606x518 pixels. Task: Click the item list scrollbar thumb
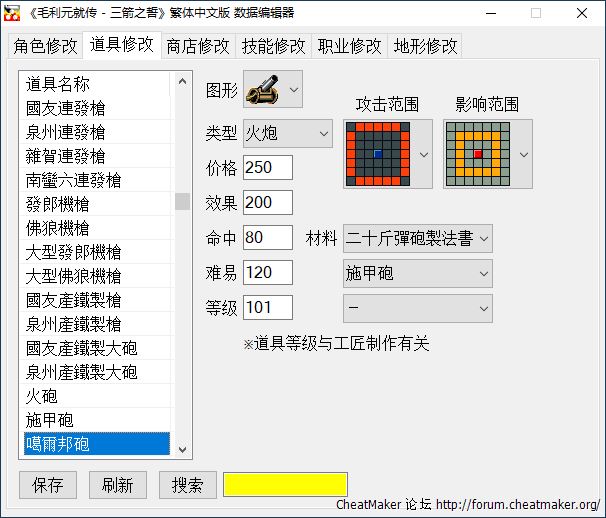182,201
